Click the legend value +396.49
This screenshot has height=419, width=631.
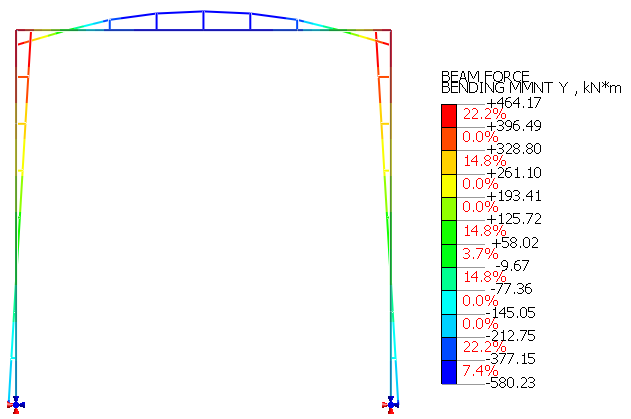pos(514,126)
